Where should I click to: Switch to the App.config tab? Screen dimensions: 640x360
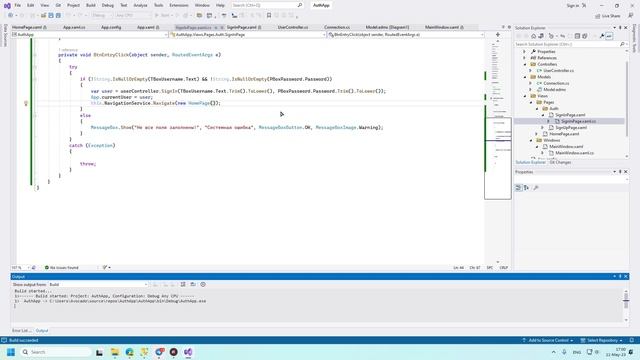pyautogui.click(x=111, y=27)
